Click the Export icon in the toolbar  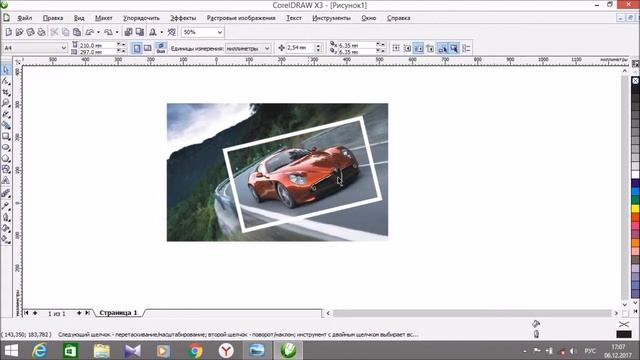click(140, 32)
